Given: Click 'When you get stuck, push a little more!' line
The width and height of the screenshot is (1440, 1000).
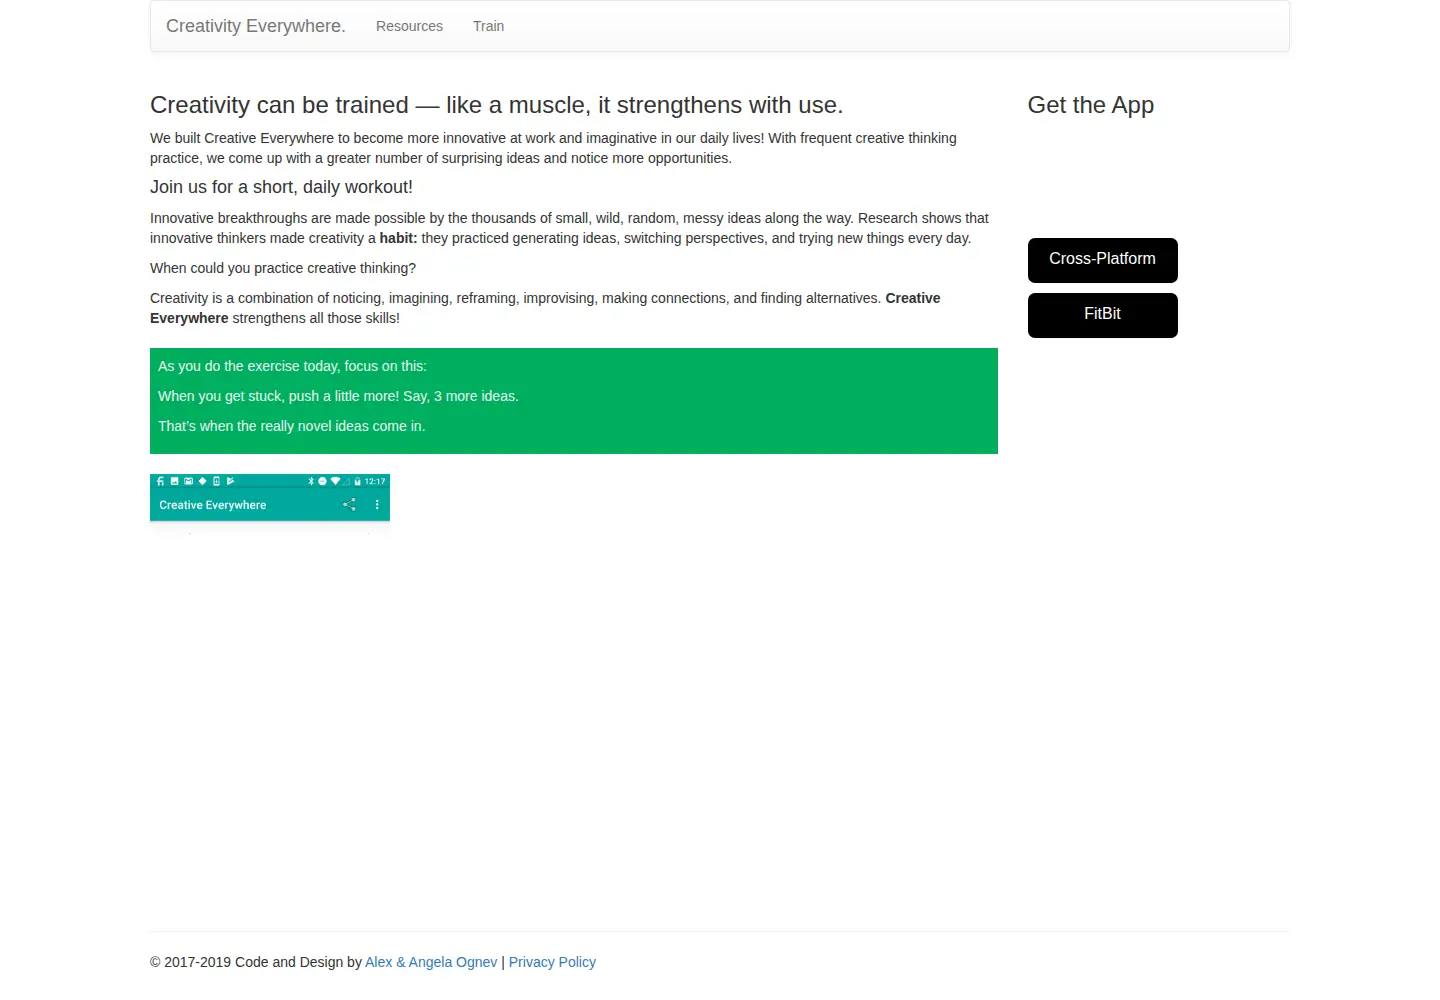Looking at the screenshot, I should [x=338, y=396].
